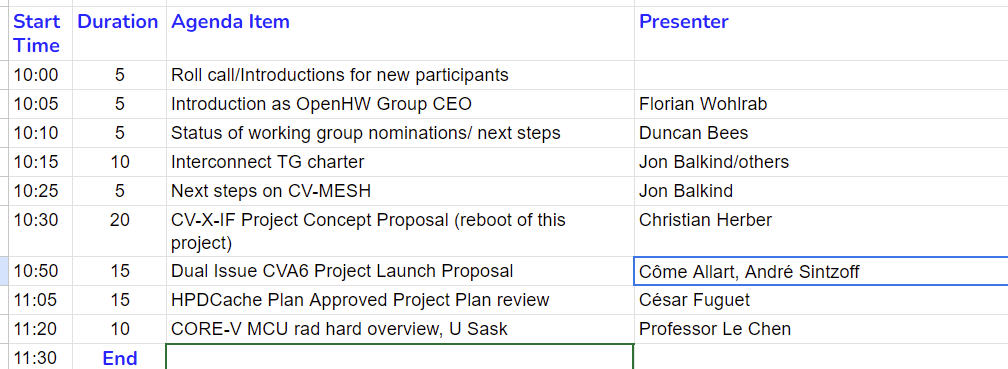Viewport: 1008px width, 369px height.
Task: Click the empty agenda cell beside End
Action: (x=400, y=357)
